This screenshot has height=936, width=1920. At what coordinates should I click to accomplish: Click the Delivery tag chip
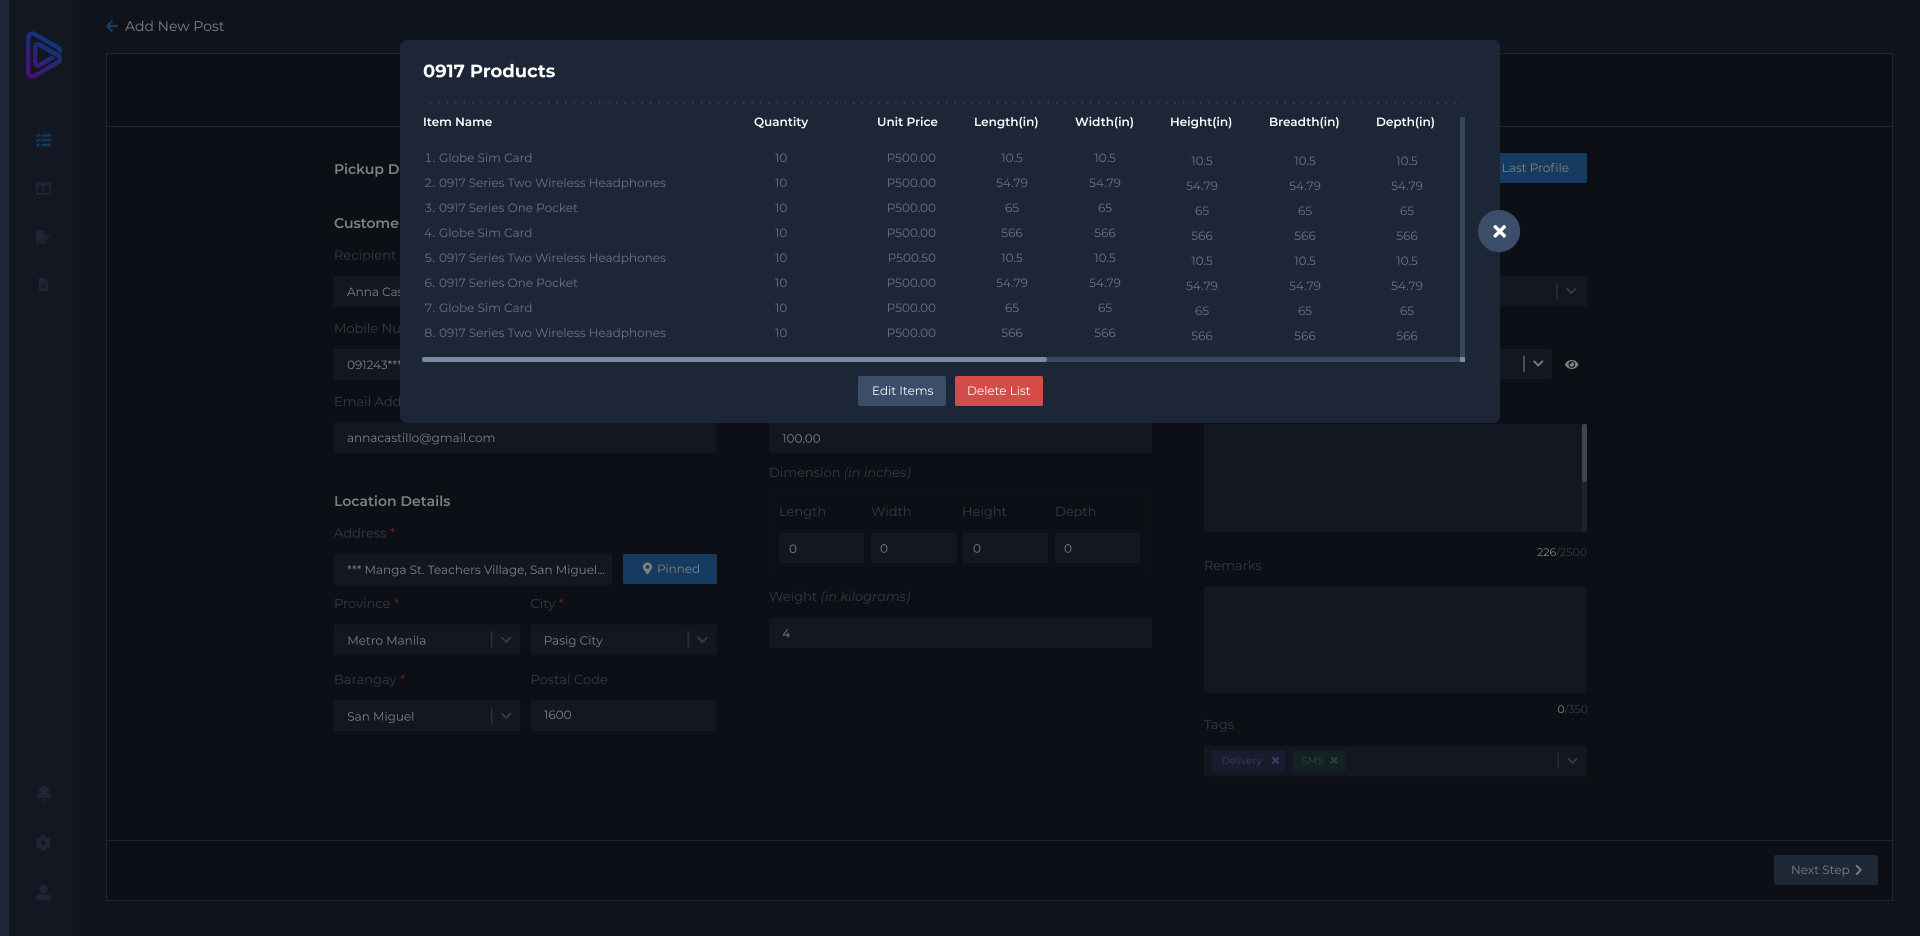click(1249, 761)
